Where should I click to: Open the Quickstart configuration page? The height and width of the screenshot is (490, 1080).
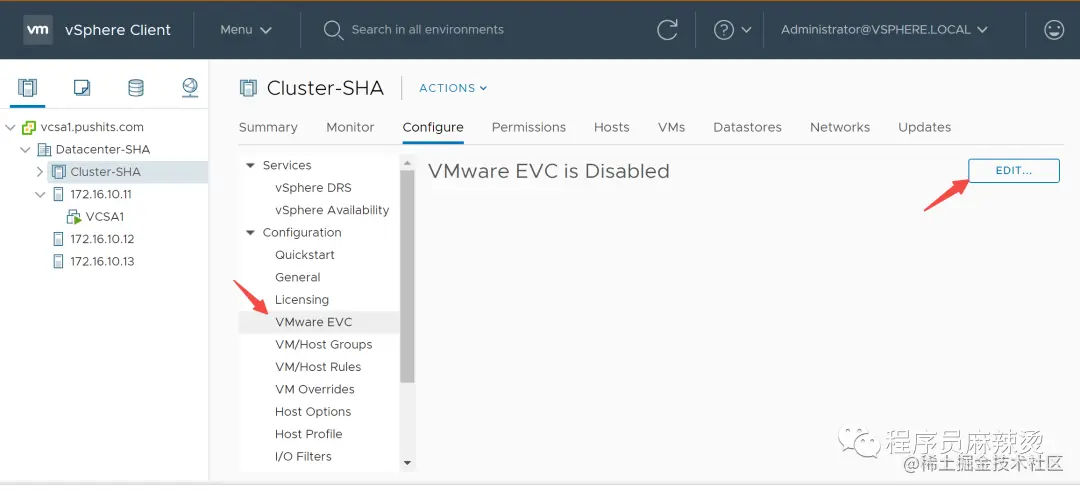(304, 255)
